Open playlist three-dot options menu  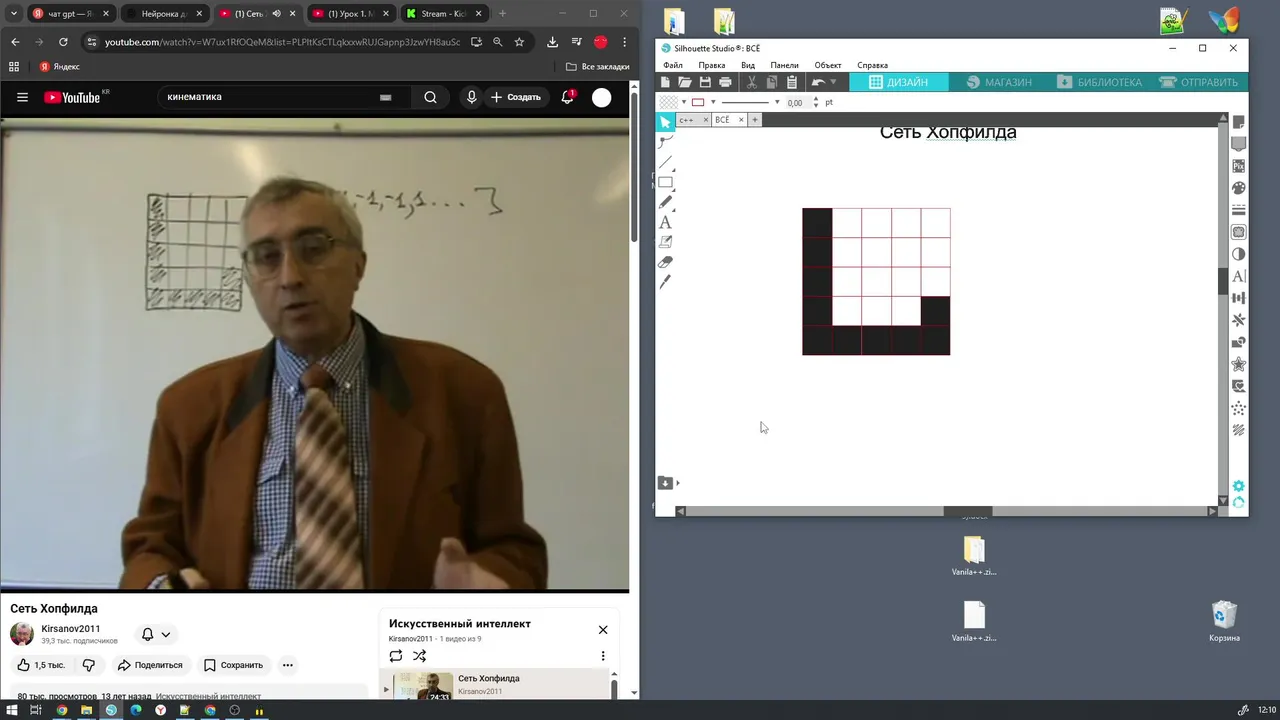(603, 656)
